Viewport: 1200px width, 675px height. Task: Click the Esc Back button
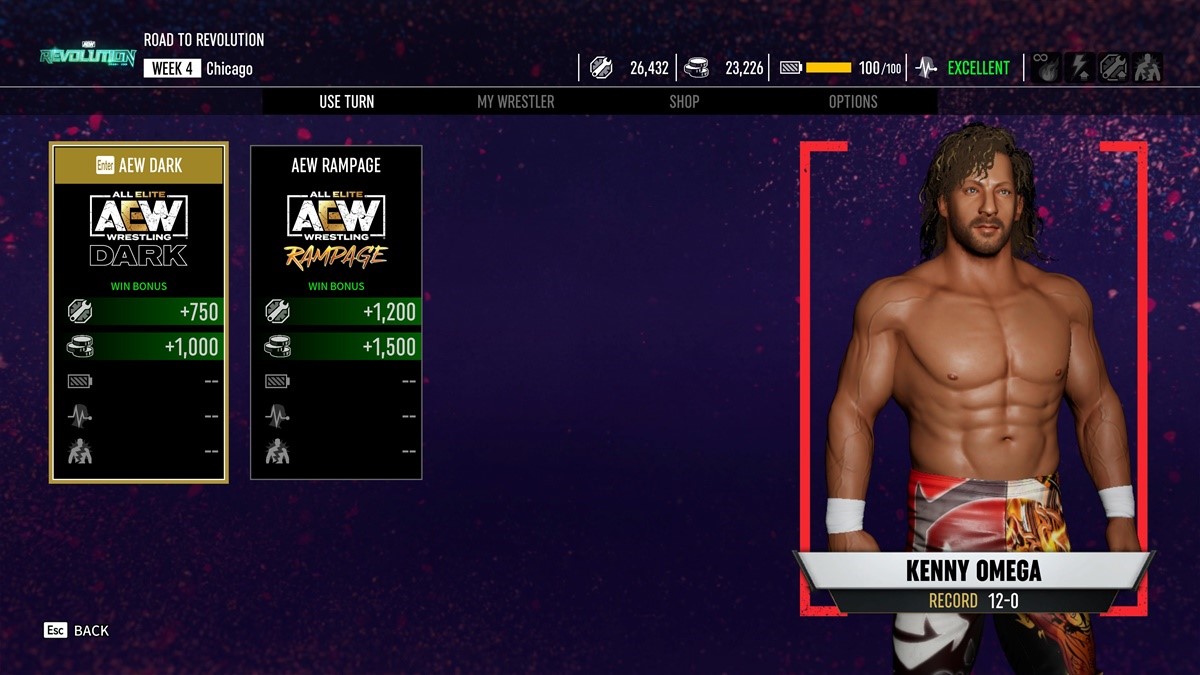[76, 630]
